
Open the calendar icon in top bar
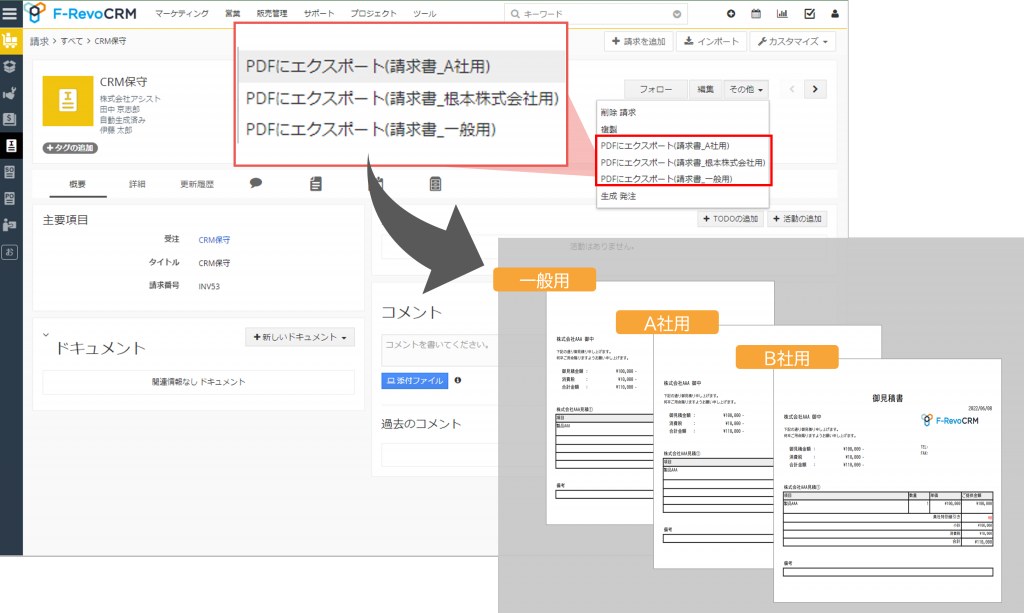click(x=756, y=14)
